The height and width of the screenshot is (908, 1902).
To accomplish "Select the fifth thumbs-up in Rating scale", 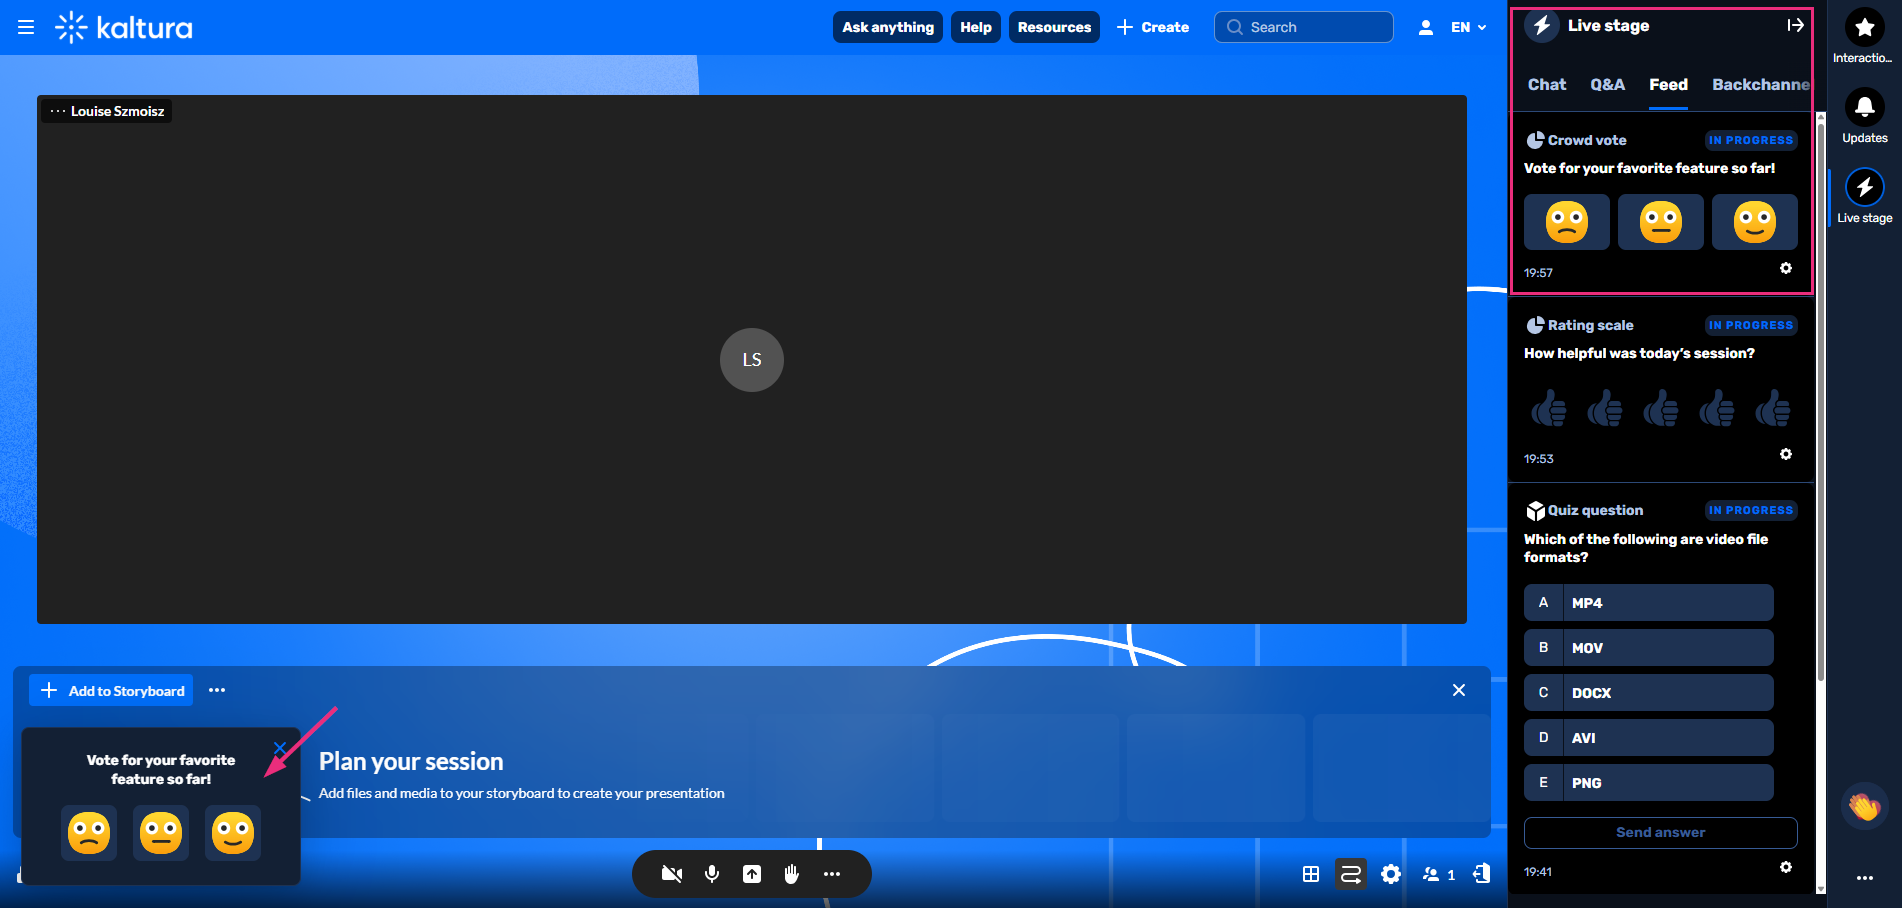I will pos(1773,408).
